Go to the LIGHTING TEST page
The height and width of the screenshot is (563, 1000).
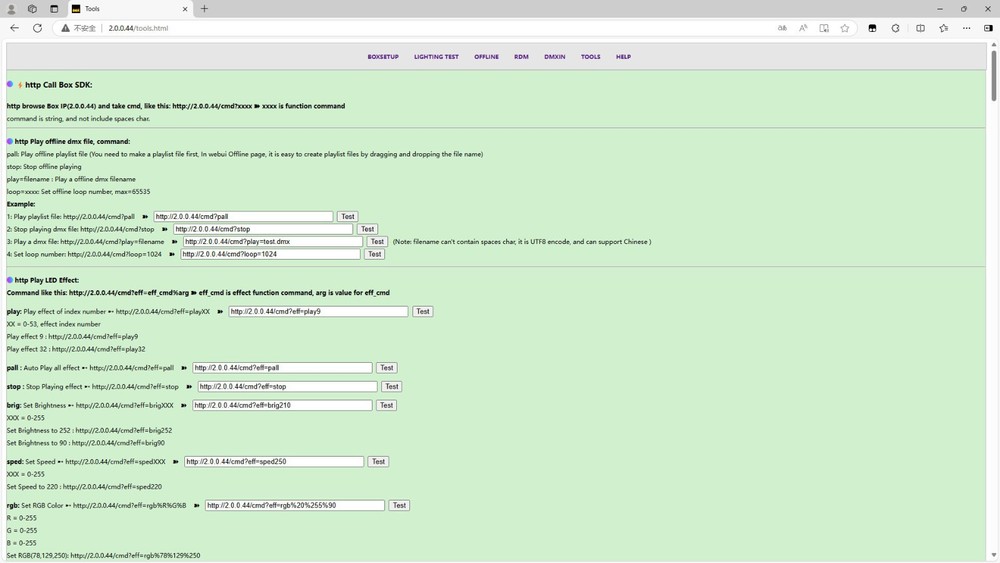point(436,57)
